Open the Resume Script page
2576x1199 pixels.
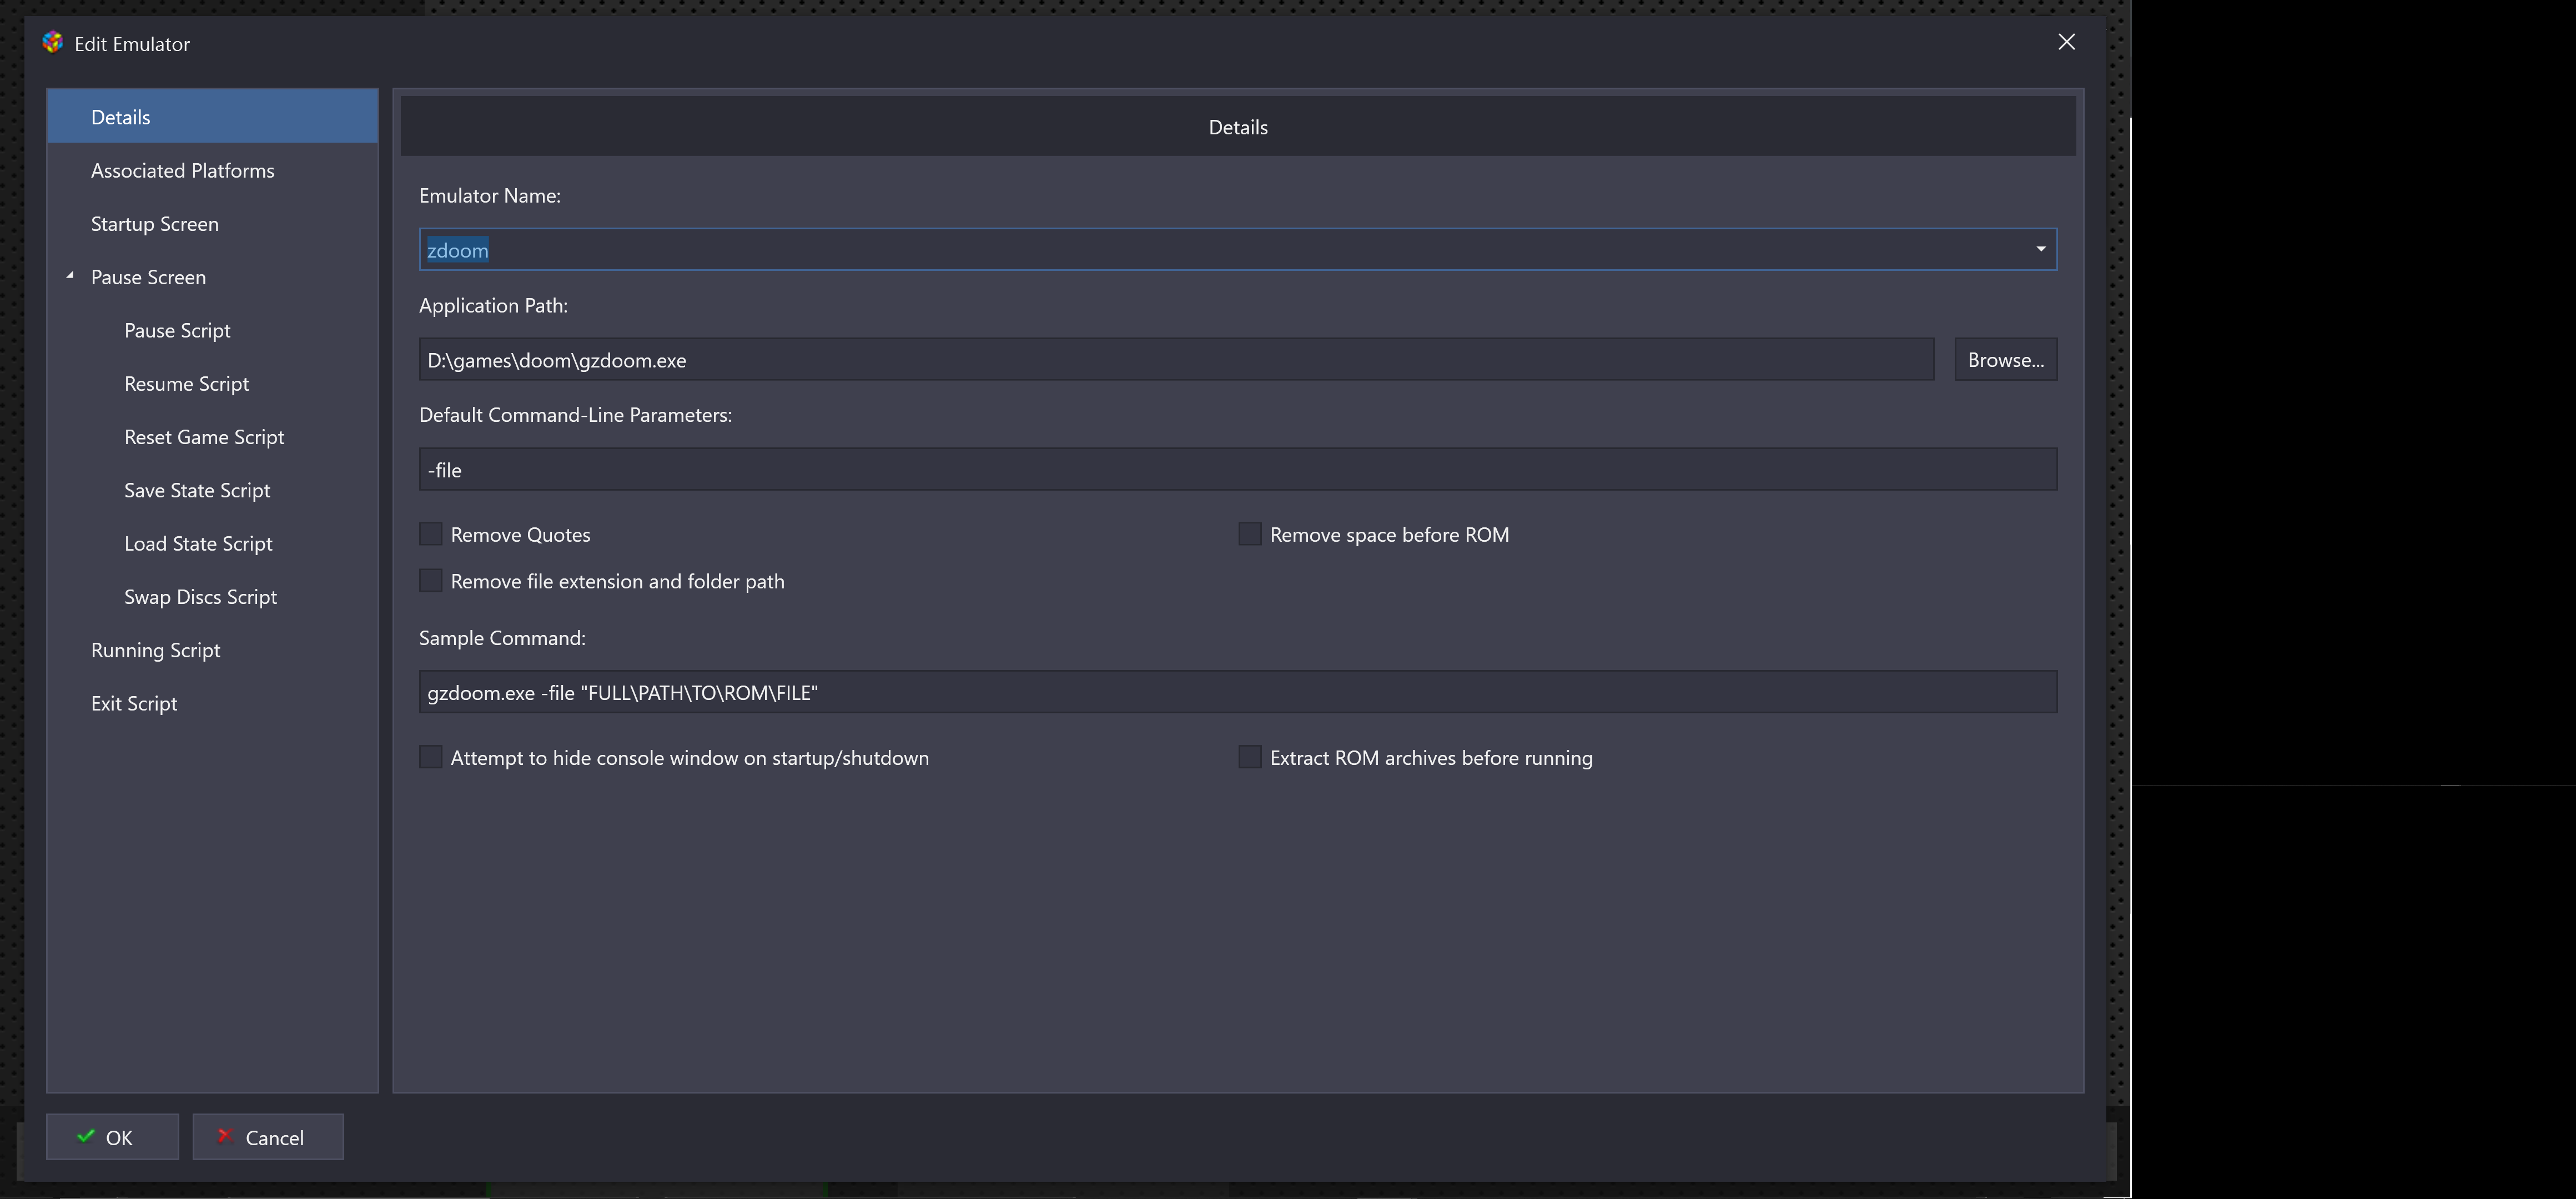186,383
